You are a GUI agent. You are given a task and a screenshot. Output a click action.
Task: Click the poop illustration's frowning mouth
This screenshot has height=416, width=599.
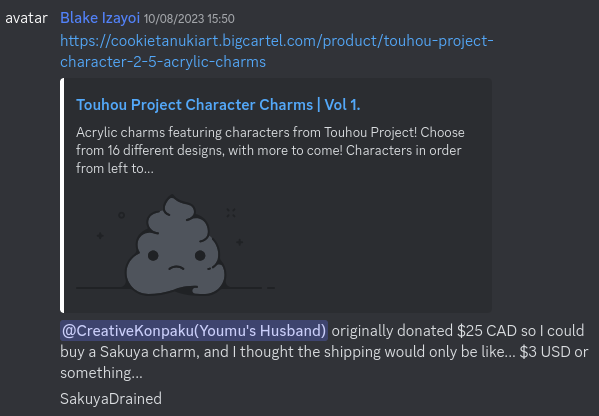coord(176,268)
